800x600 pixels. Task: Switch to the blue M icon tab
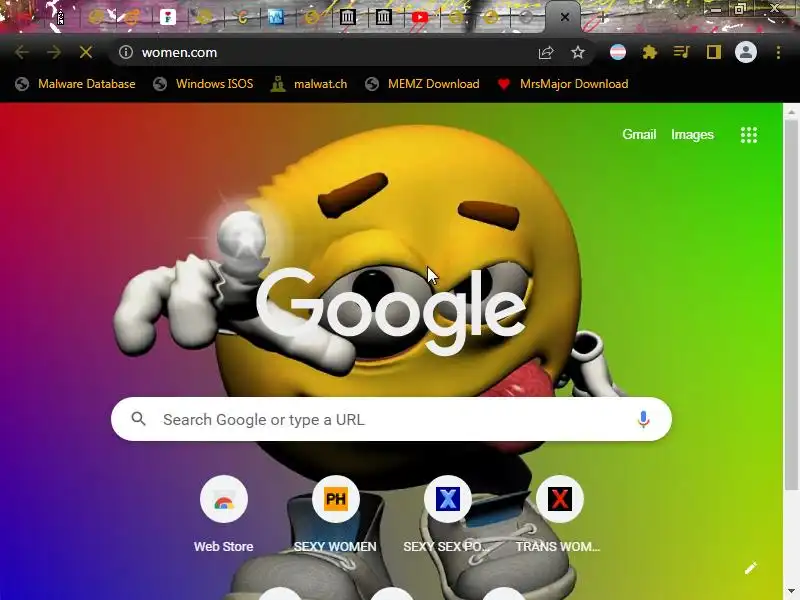[x=276, y=17]
